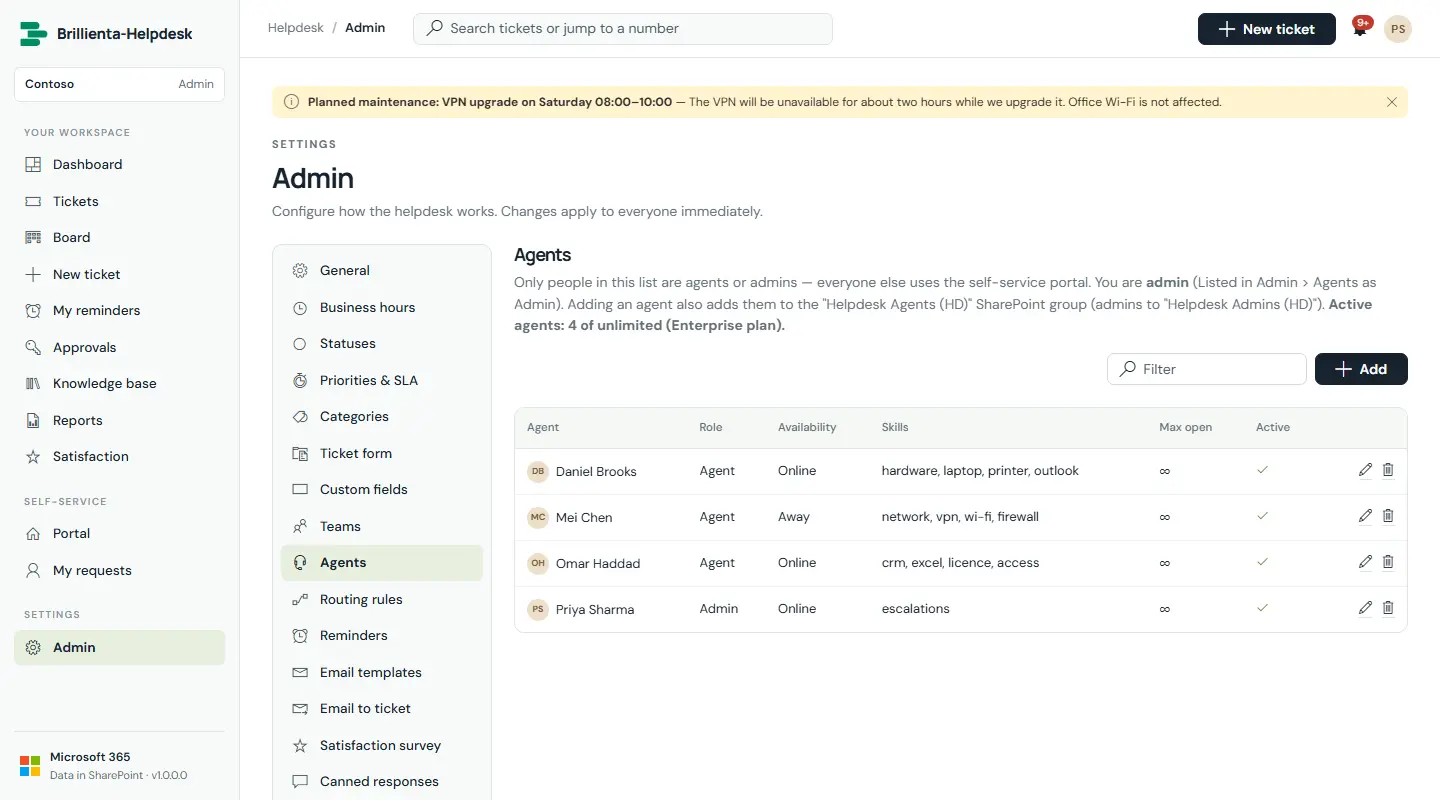Open Reports in the sidebar
1440x800 pixels.
119,420
